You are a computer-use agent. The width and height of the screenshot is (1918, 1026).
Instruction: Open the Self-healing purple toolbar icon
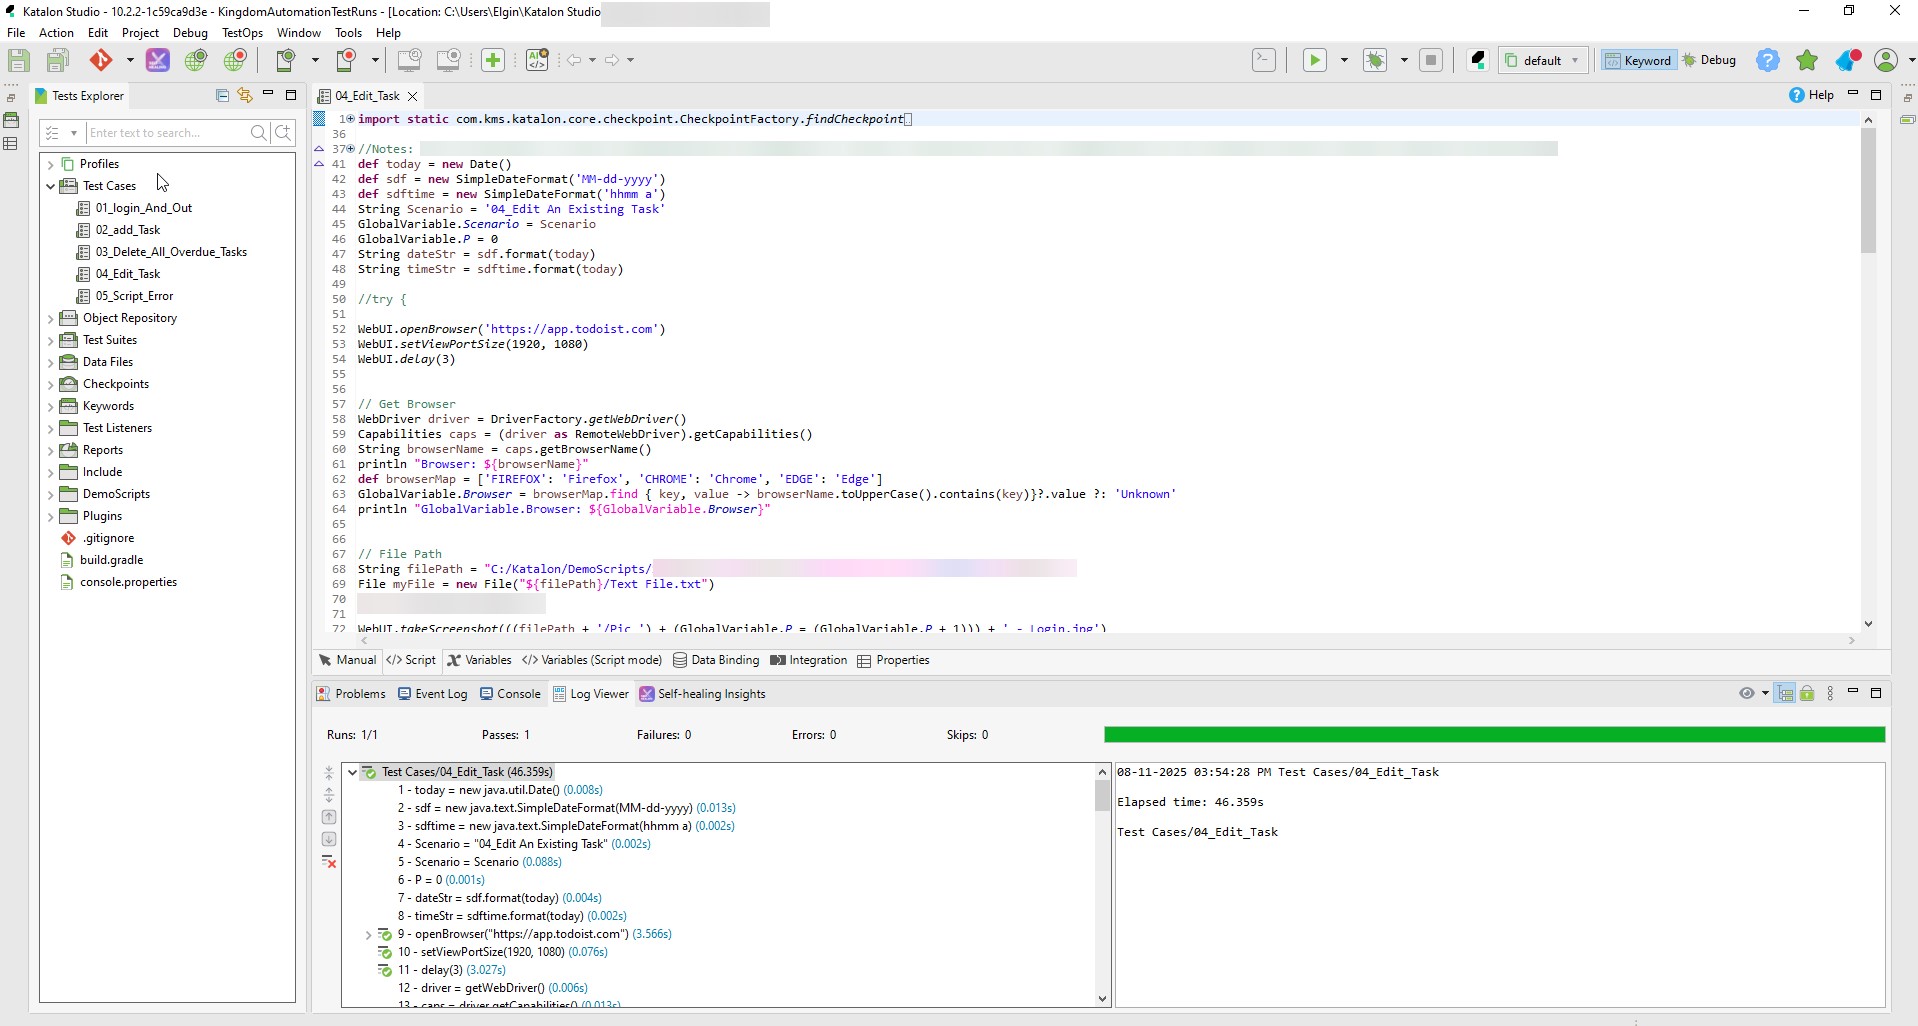[158, 60]
